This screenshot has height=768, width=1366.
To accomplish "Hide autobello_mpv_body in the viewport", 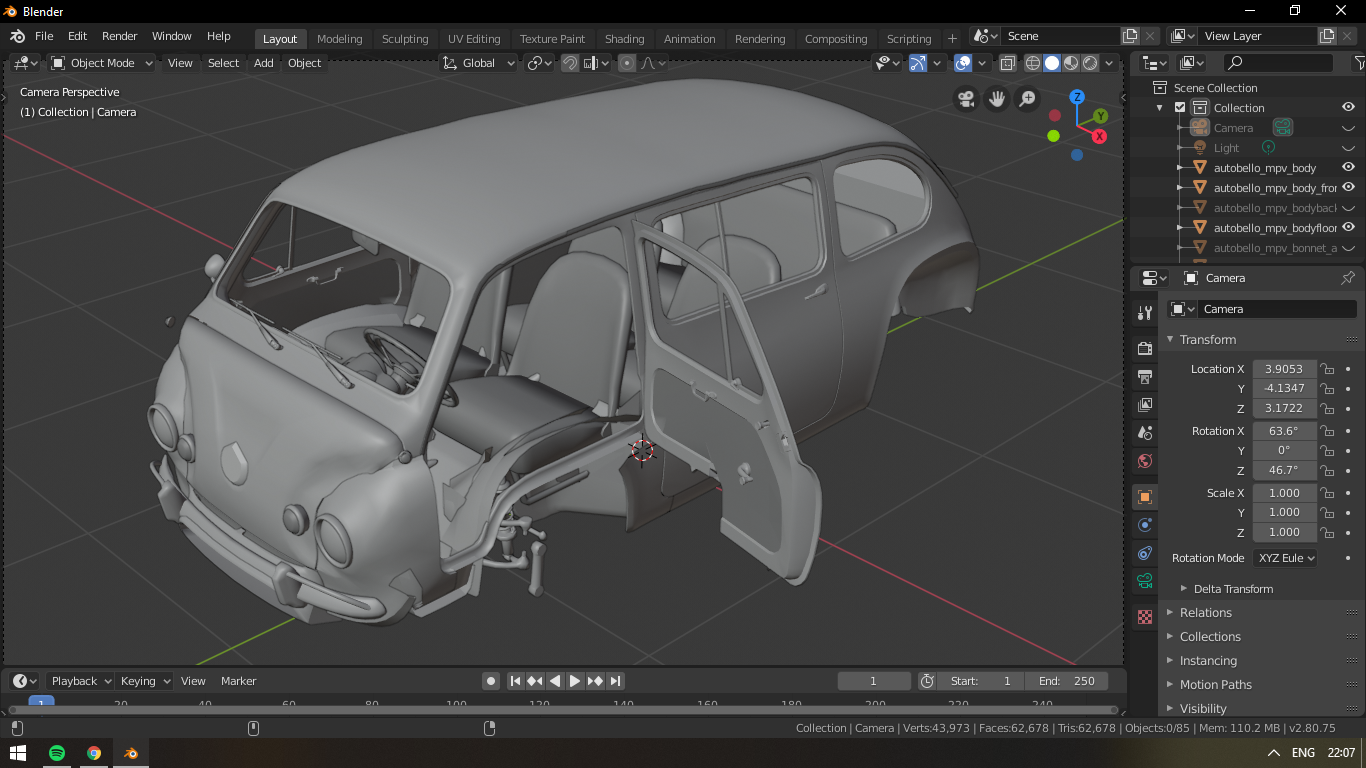I will coord(1348,168).
